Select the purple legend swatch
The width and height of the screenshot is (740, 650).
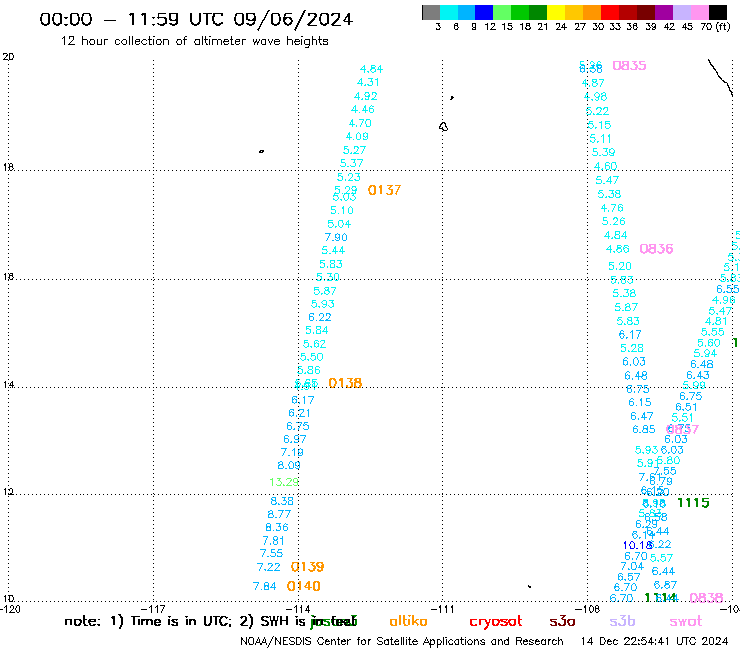[664, 12]
